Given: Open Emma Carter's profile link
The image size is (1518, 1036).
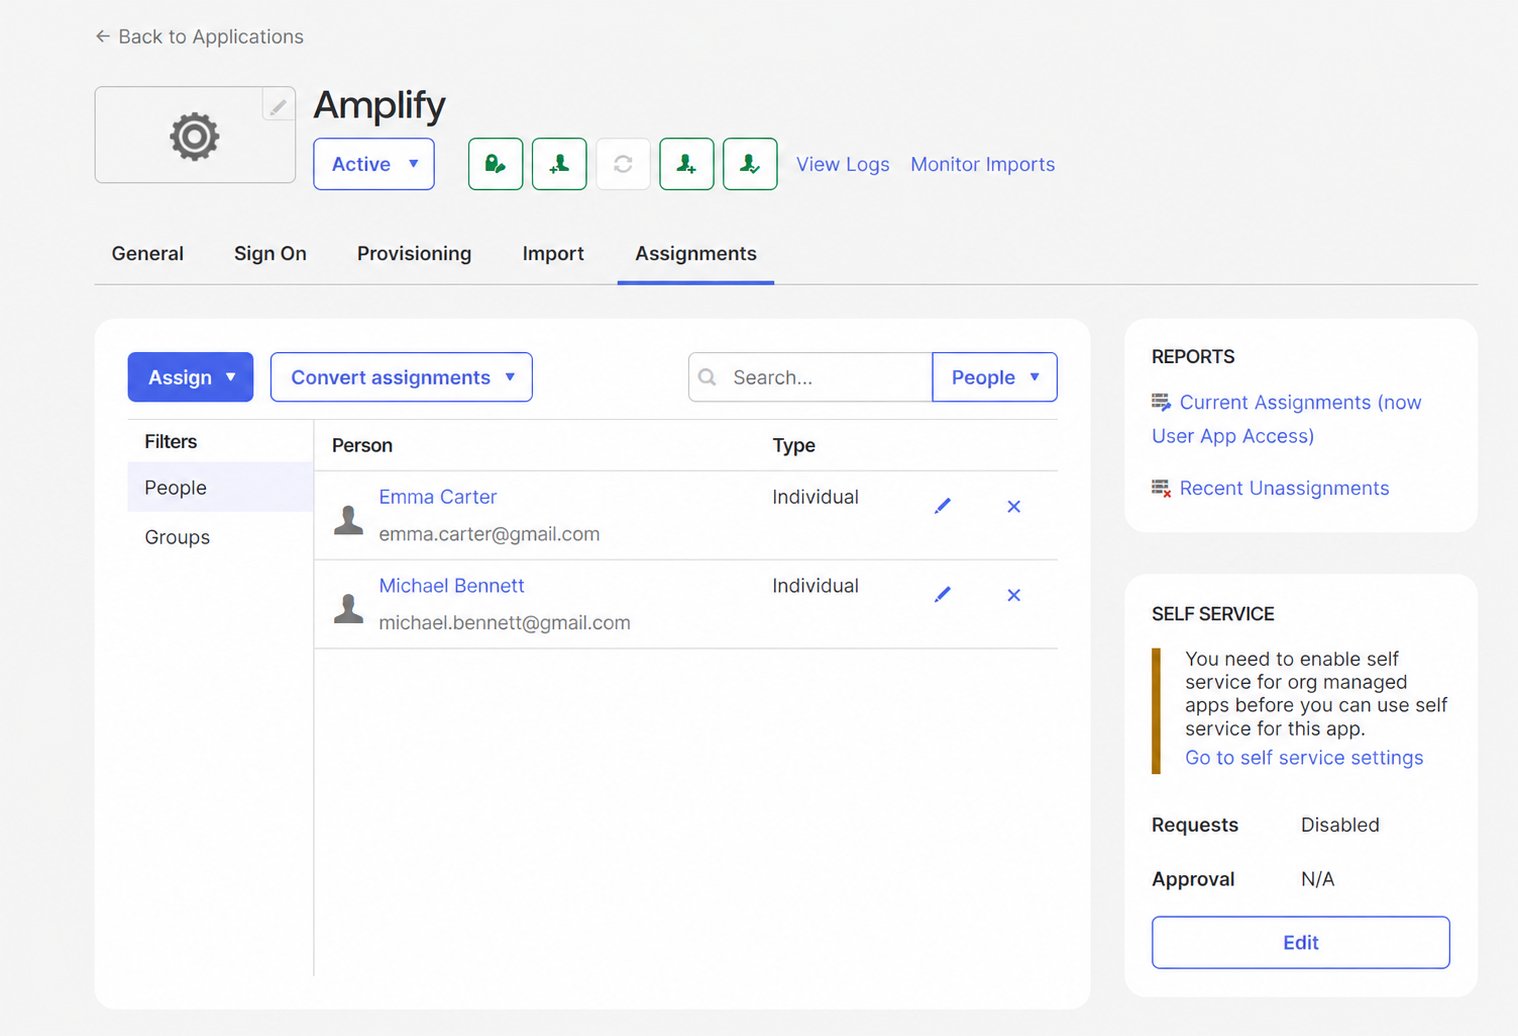Looking at the screenshot, I should point(437,497).
